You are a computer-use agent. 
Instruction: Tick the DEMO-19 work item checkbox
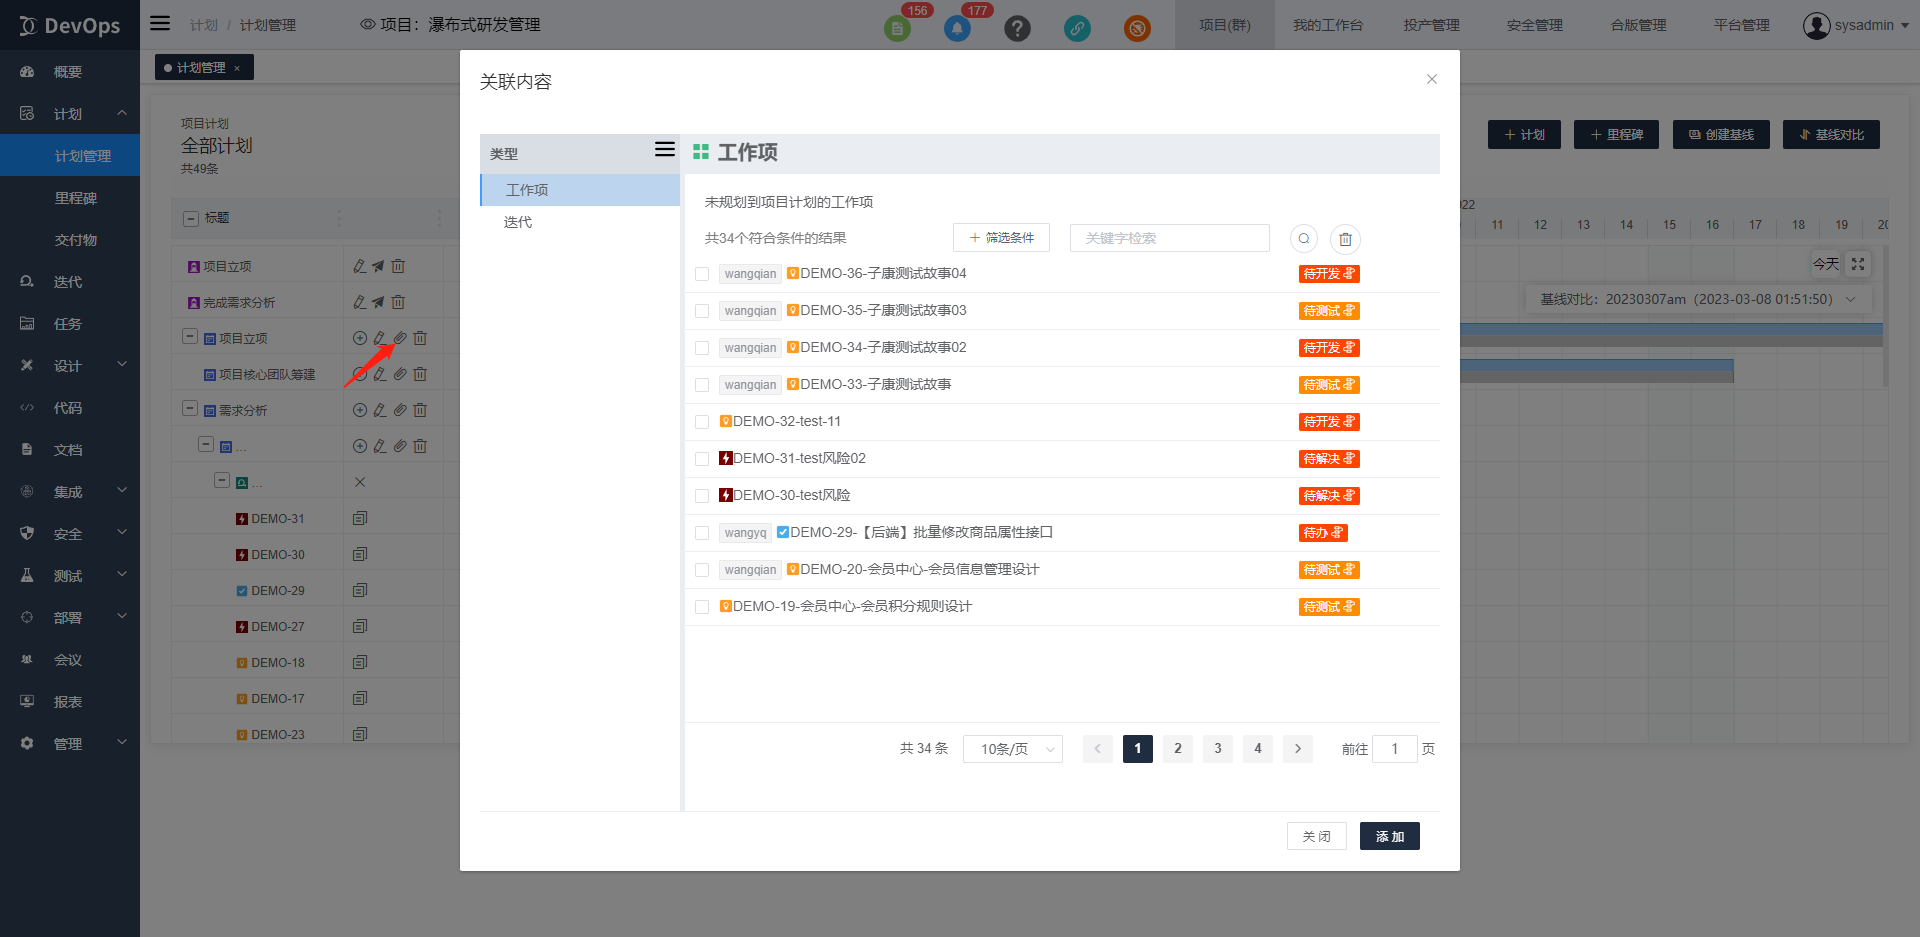click(x=702, y=607)
